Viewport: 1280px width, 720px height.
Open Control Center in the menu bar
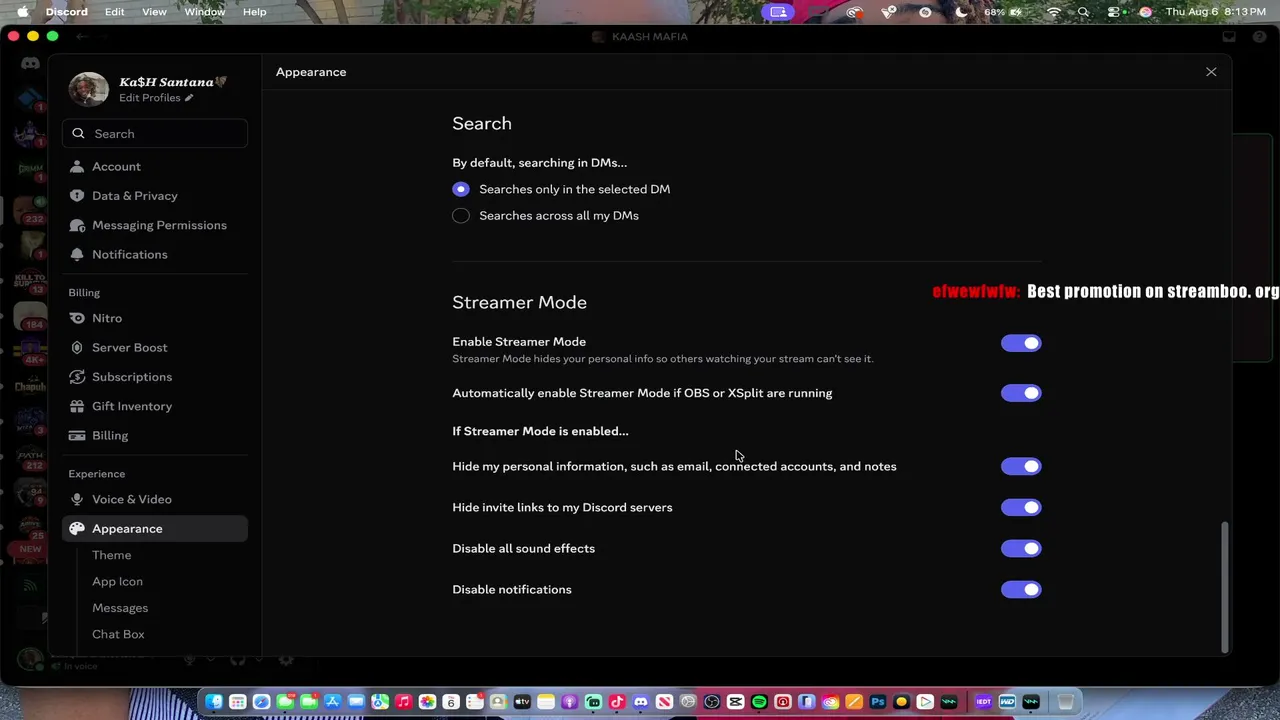[x=1114, y=12]
